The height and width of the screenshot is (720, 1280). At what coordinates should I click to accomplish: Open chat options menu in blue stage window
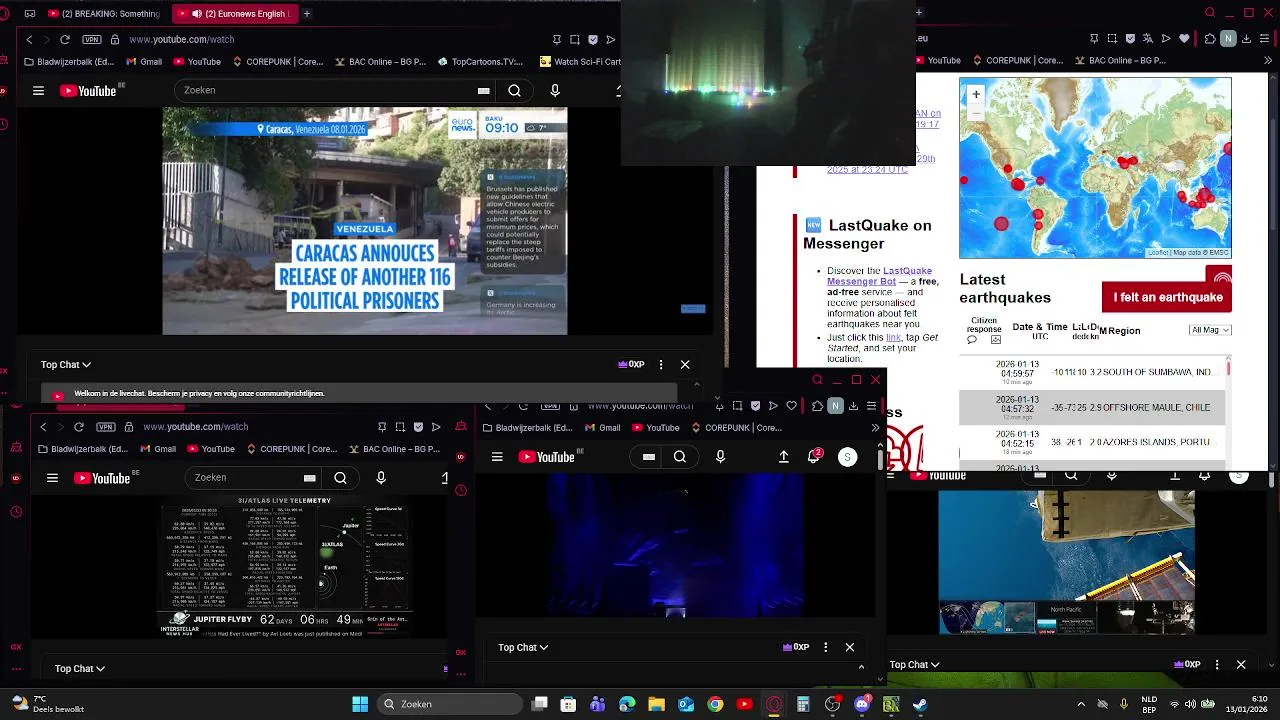coord(825,647)
